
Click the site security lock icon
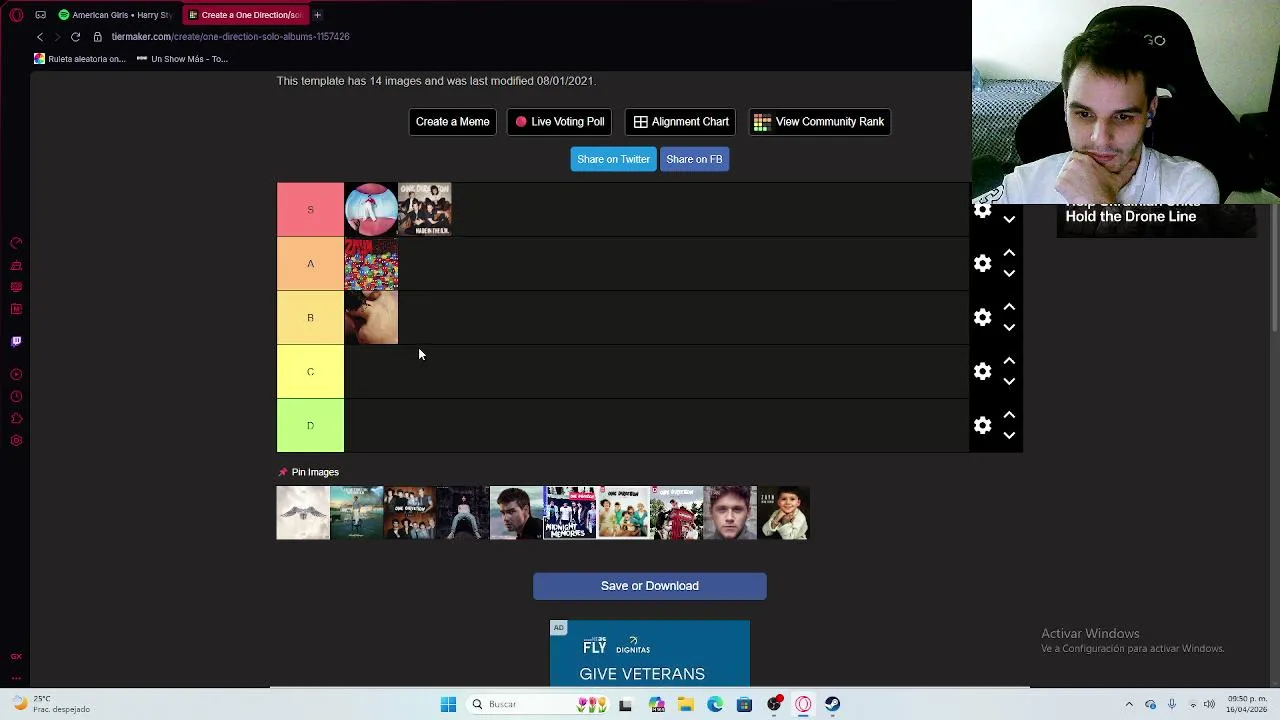pyautogui.click(x=97, y=37)
